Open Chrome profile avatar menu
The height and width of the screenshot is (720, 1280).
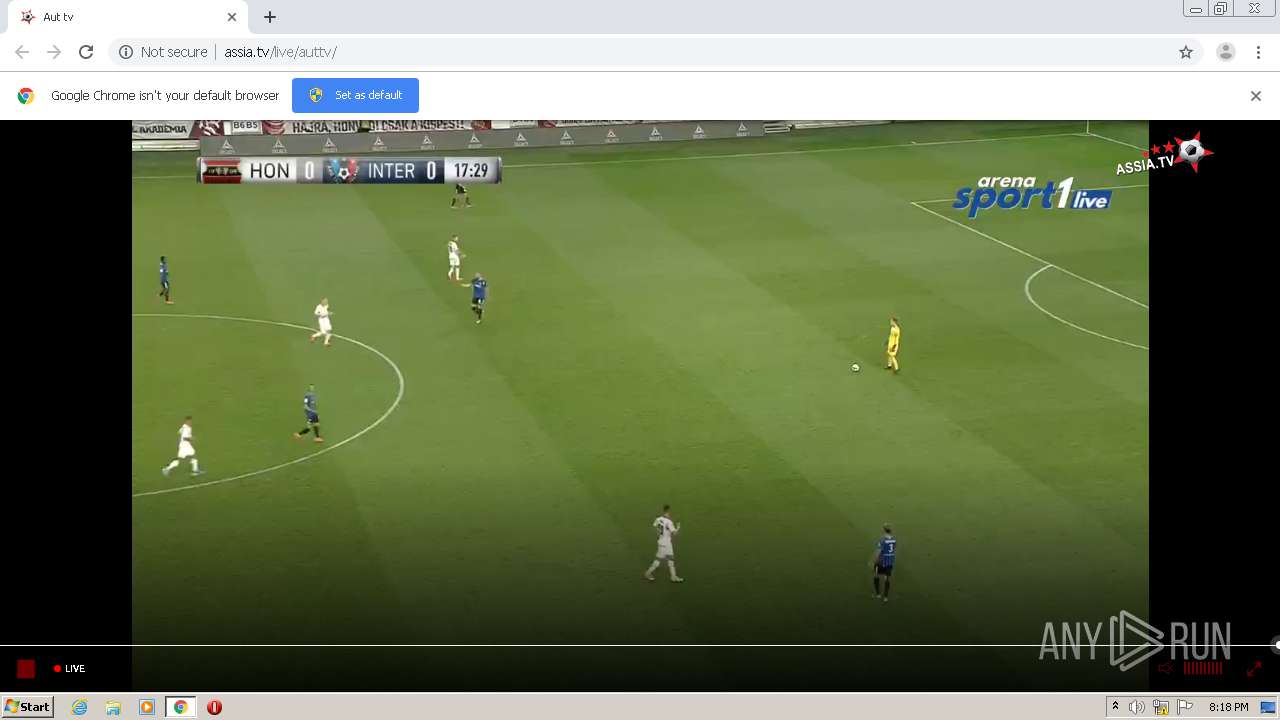[1226, 52]
